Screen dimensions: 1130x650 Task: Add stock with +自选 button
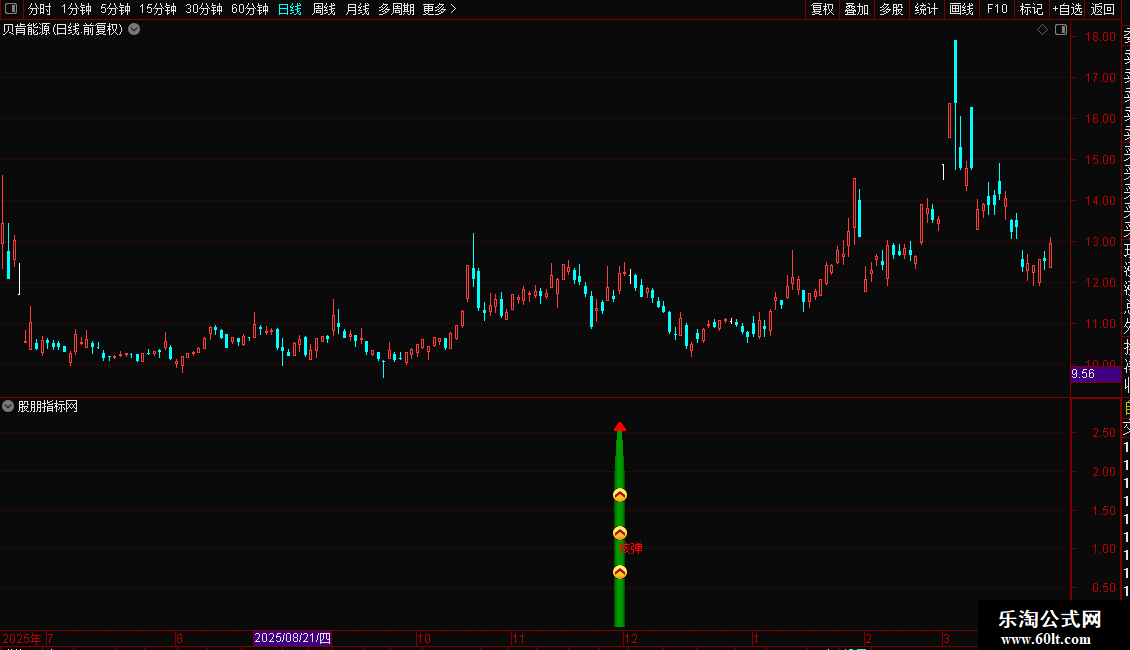(1067, 9)
